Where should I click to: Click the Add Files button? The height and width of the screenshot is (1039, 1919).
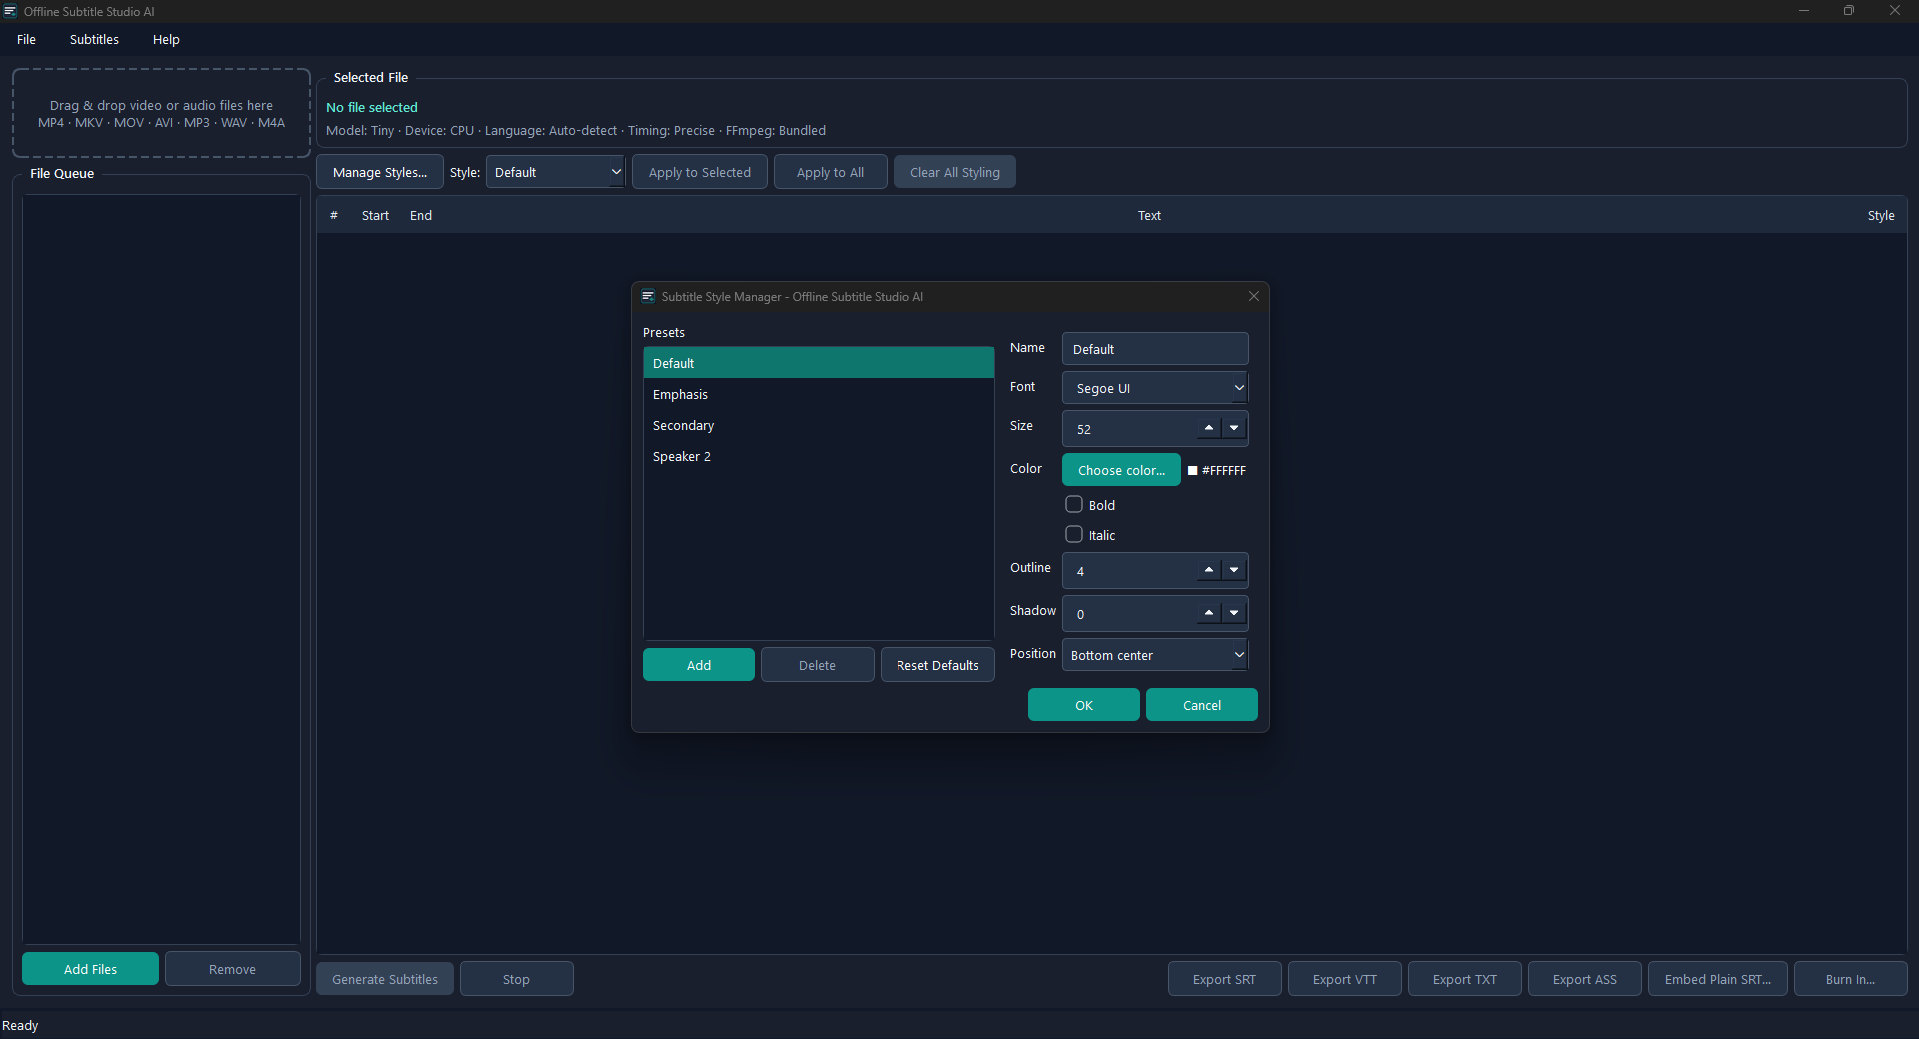[90, 969]
